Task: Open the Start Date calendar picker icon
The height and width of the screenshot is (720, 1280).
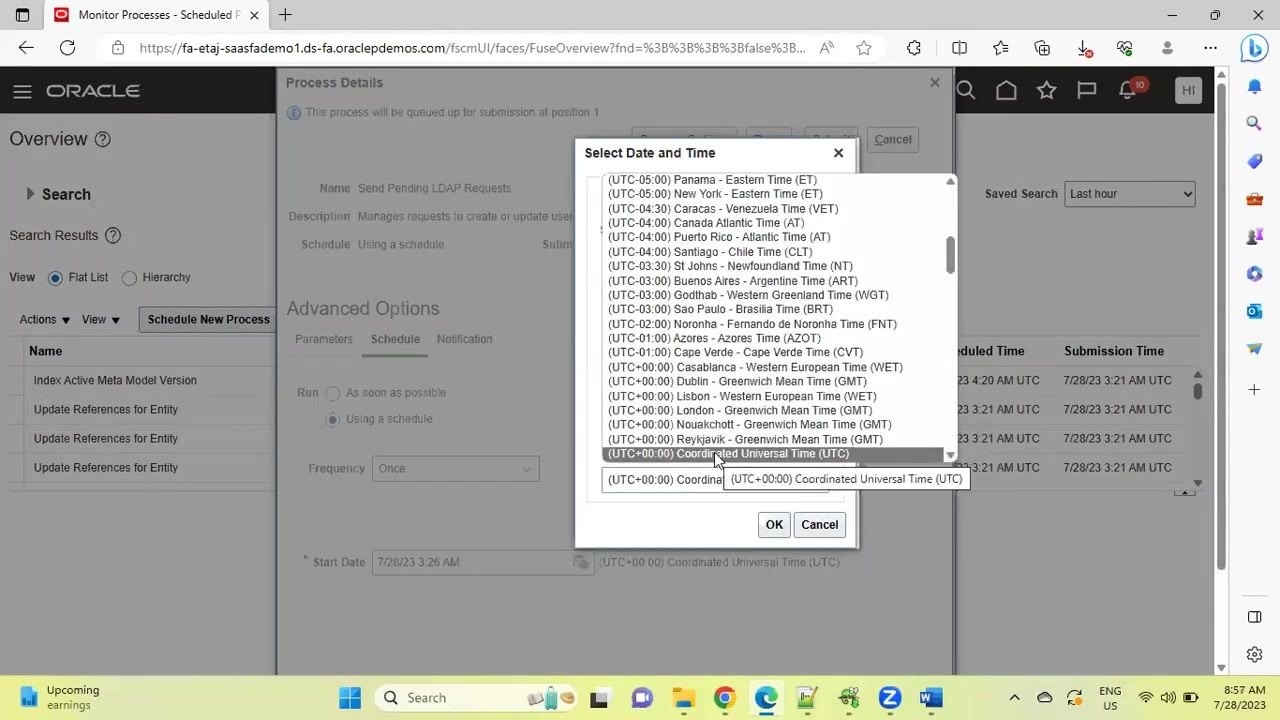Action: [580, 562]
